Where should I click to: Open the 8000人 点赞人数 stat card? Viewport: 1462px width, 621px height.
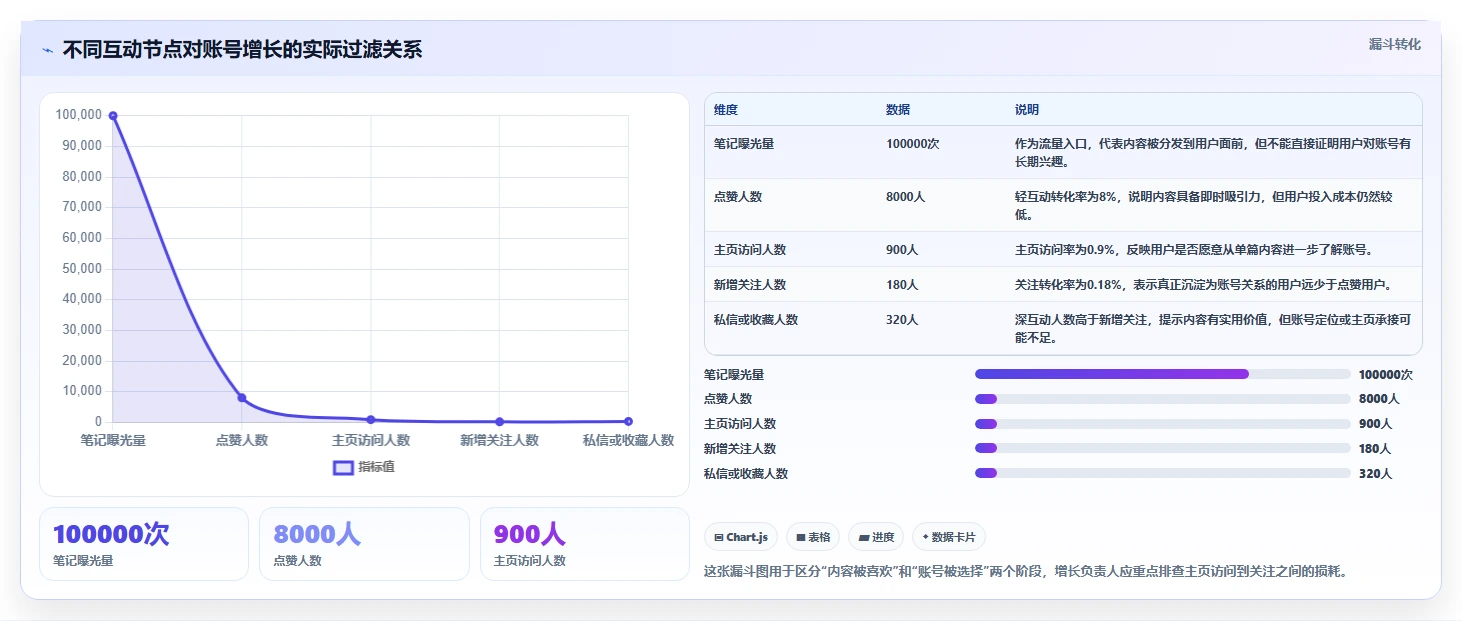pos(364,544)
